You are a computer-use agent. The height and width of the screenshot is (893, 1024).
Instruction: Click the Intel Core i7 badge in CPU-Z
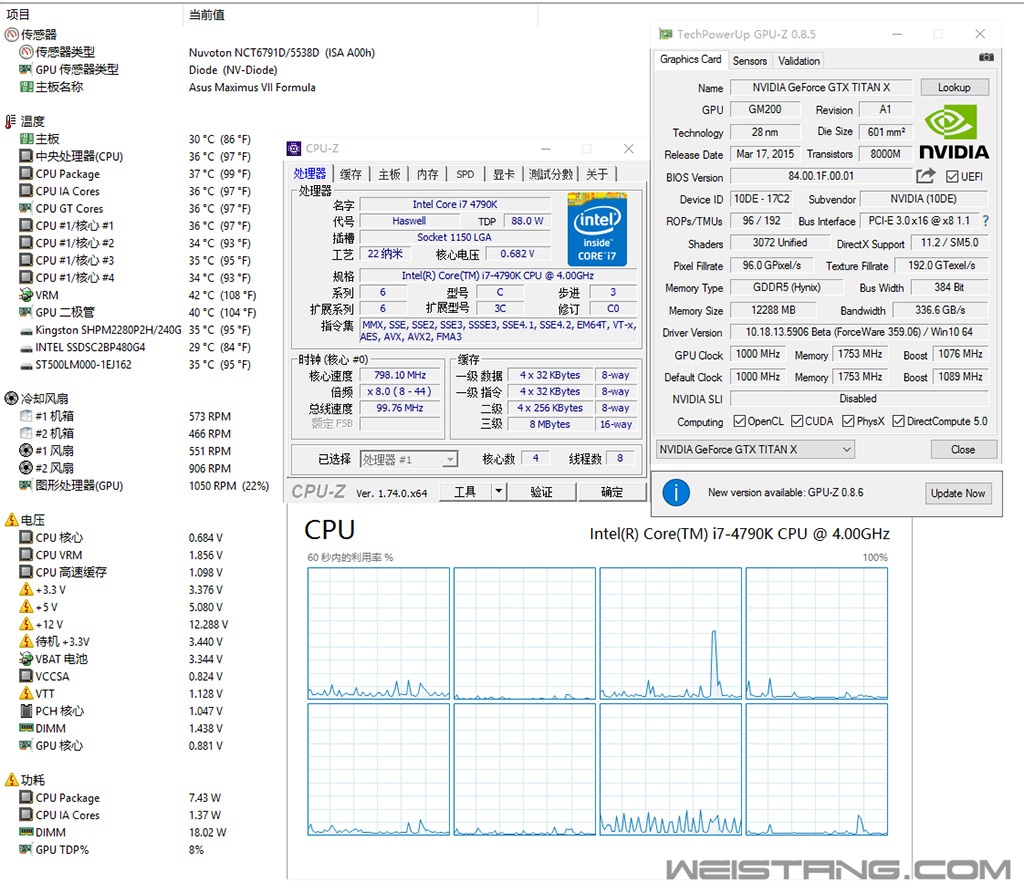(x=597, y=229)
